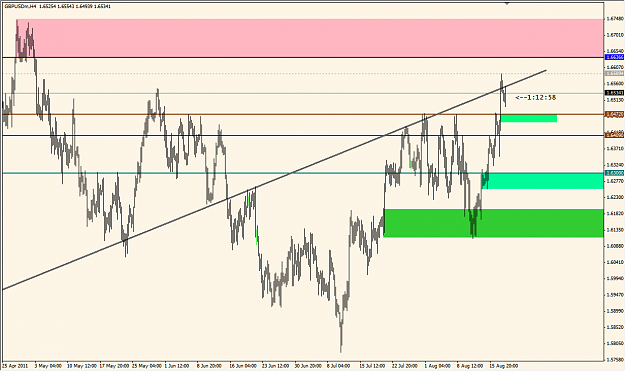Click the 15 Aug 20:00 time label
The width and height of the screenshot is (625, 371).
(504, 365)
